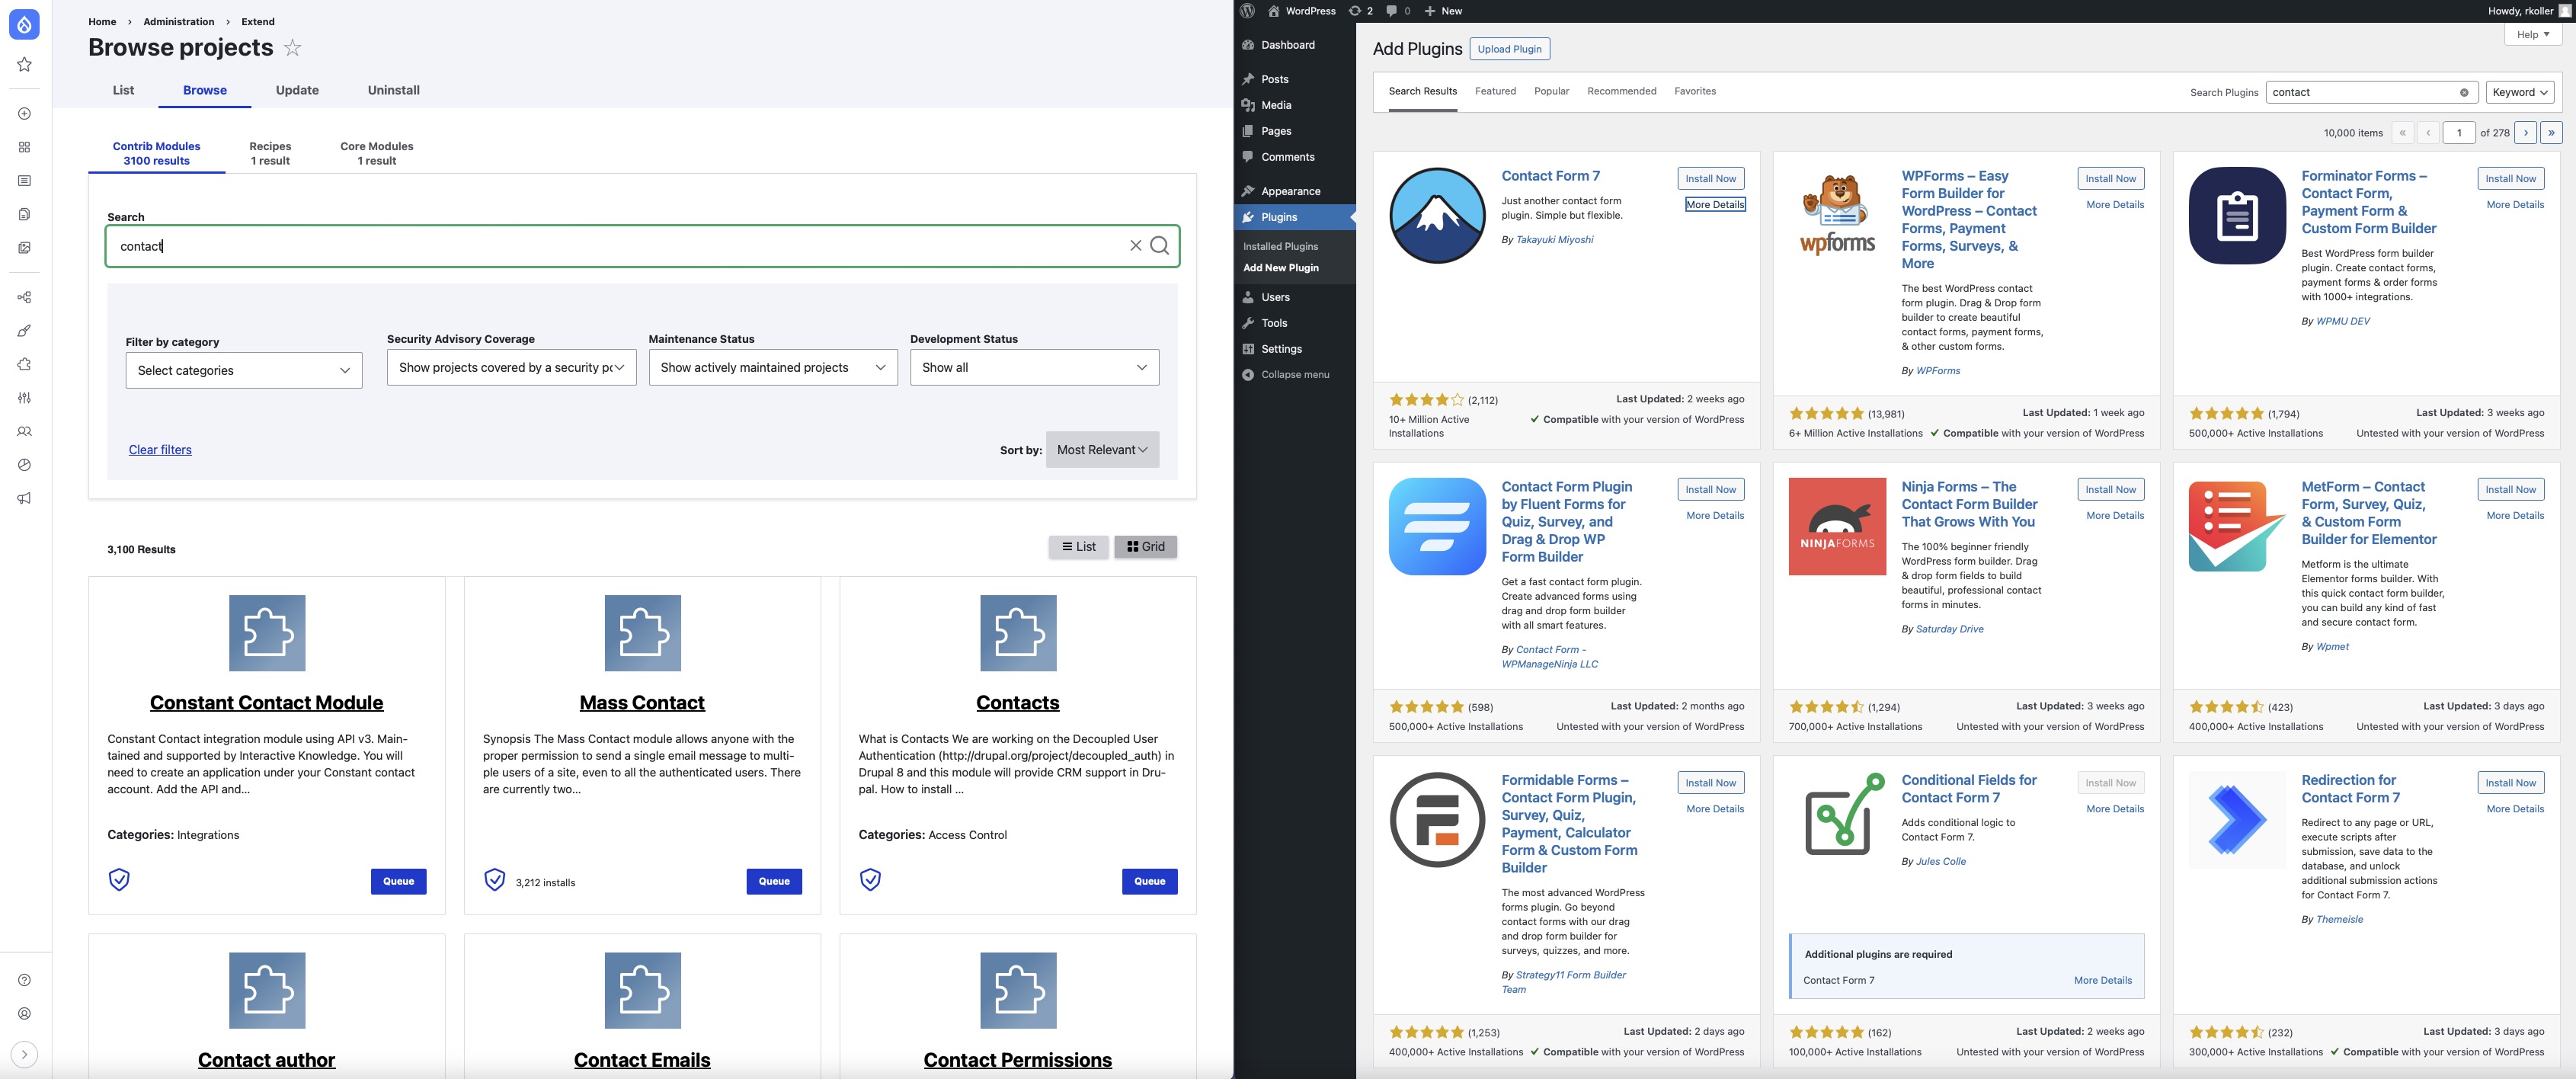The image size is (2576, 1079).
Task: Switch the Drupal results to List view
Action: click(1078, 547)
